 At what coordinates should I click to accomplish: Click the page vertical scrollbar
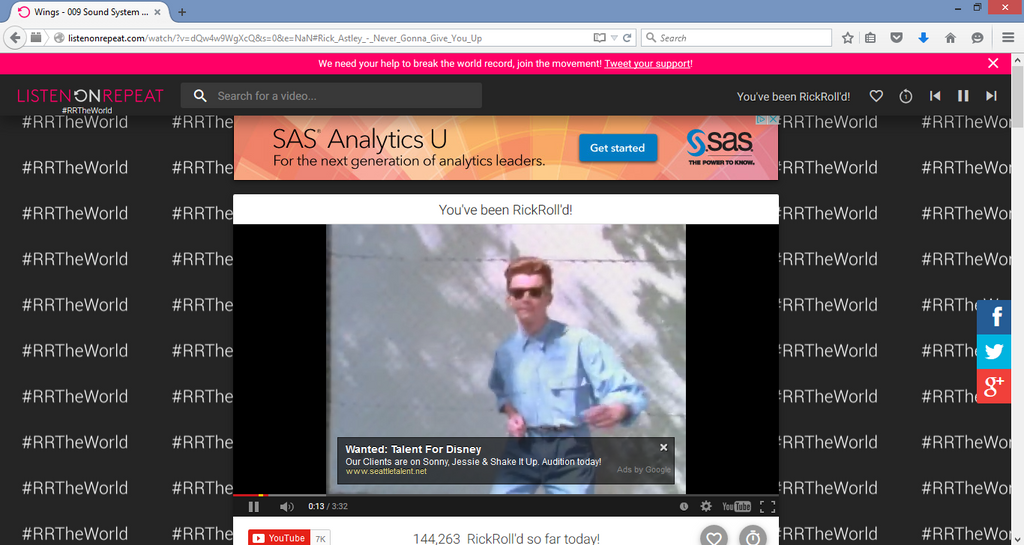1017,98
